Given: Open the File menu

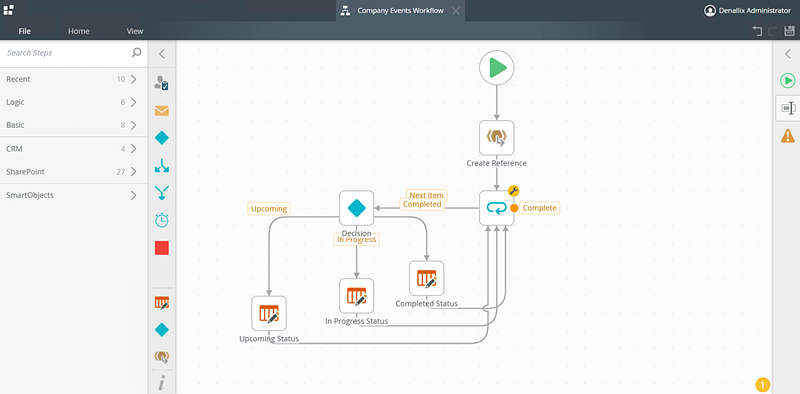Looking at the screenshot, I should pyautogui.click(x=24, y=31).
